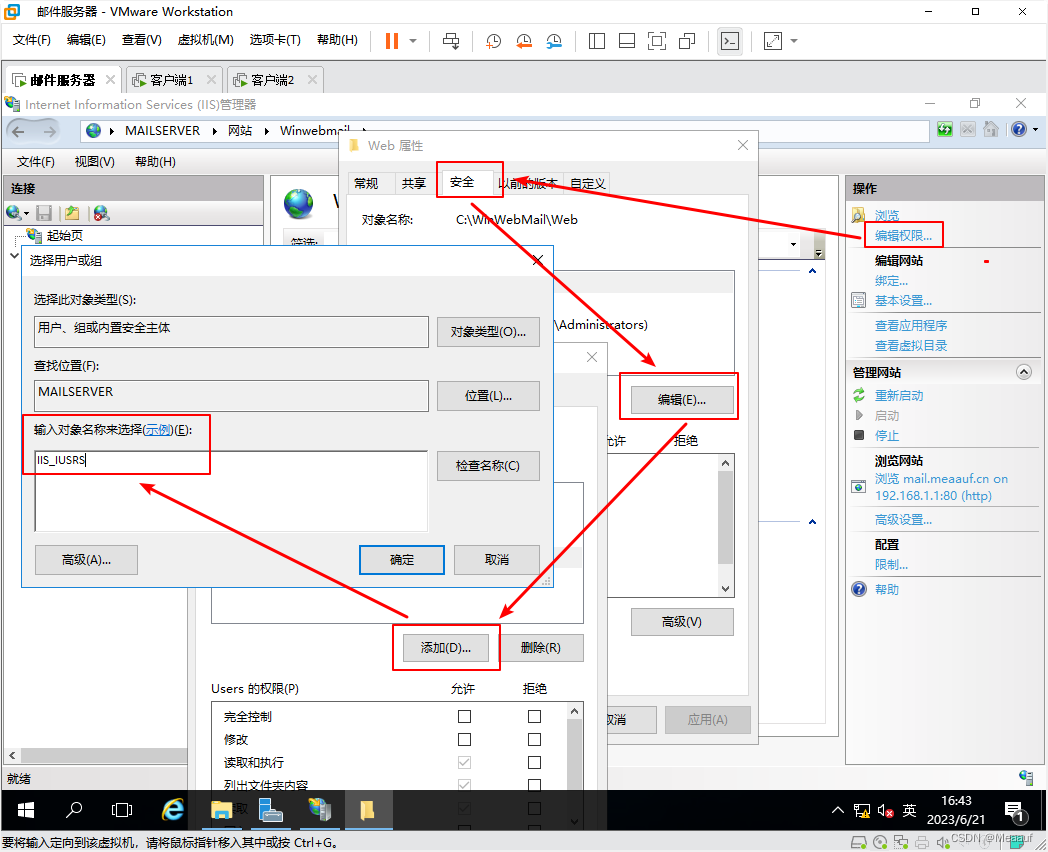Check 完全控制 拒绝 checkbox
Screen dimensions: 1048x852
click(x=534, y=716)
